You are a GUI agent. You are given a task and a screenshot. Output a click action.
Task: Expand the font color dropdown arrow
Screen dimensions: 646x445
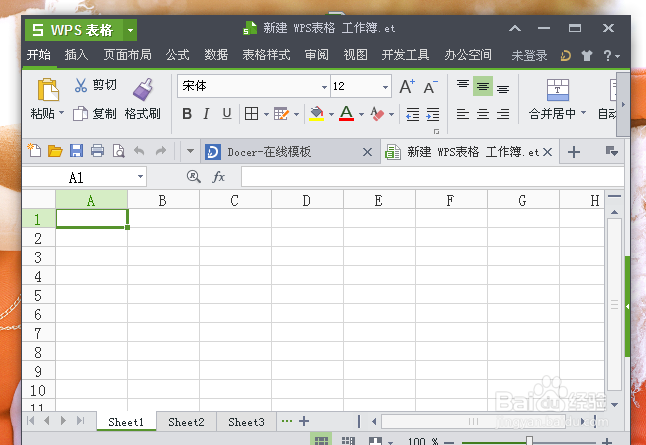[x=361, y=114]
